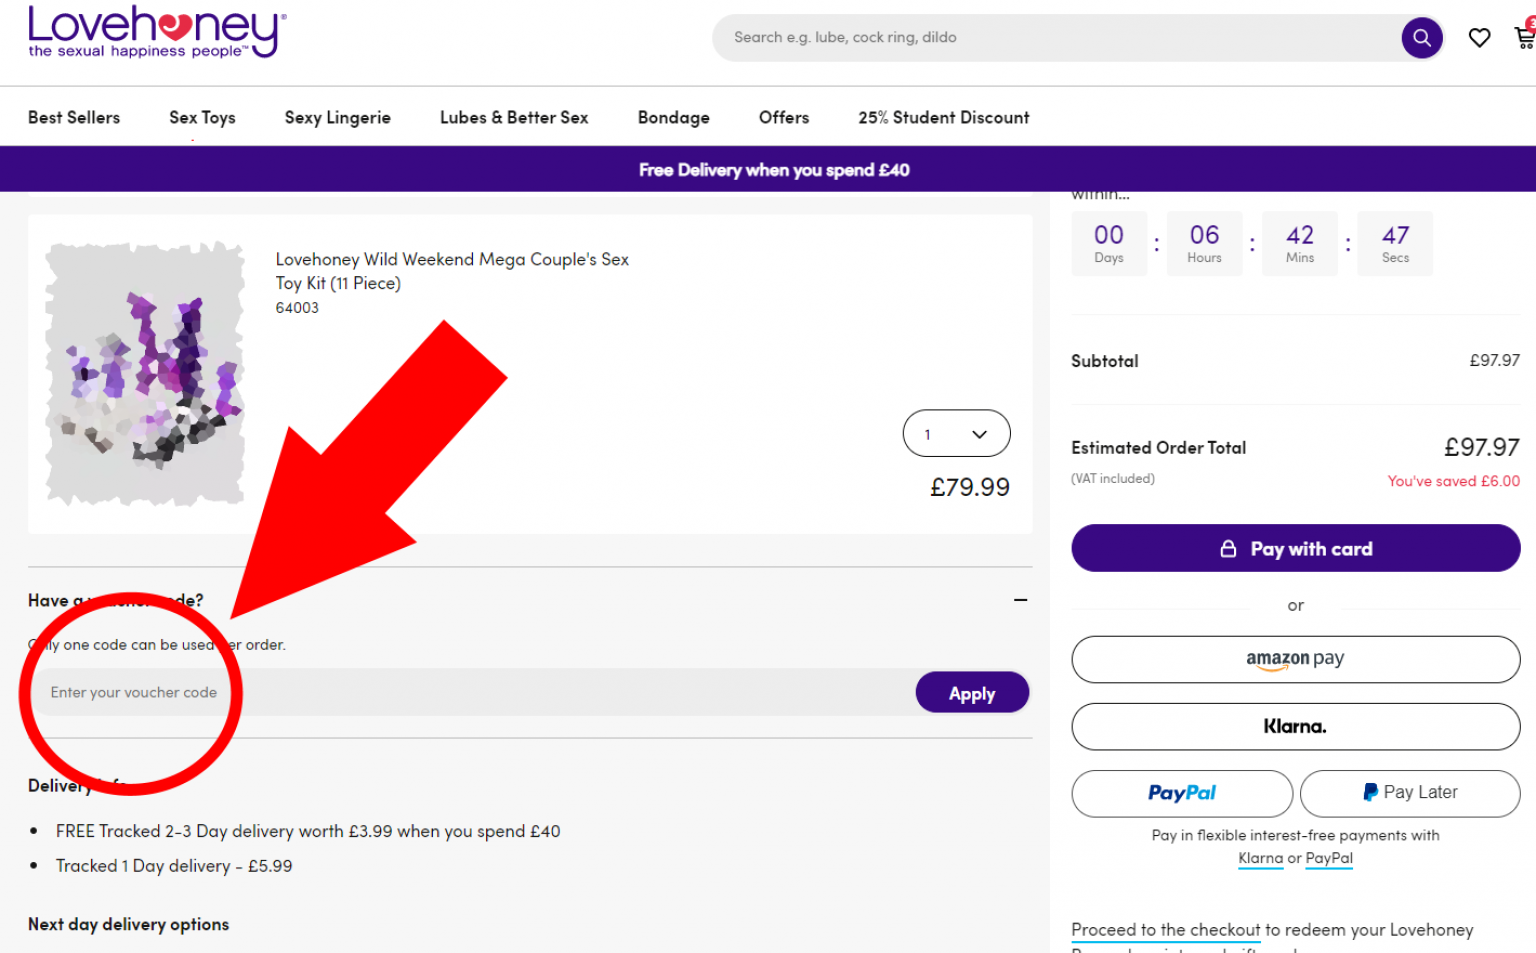Viewport: 1536px width, 953px height.
Task: Open the 25% Student Discount page
Action: (943, 118)
